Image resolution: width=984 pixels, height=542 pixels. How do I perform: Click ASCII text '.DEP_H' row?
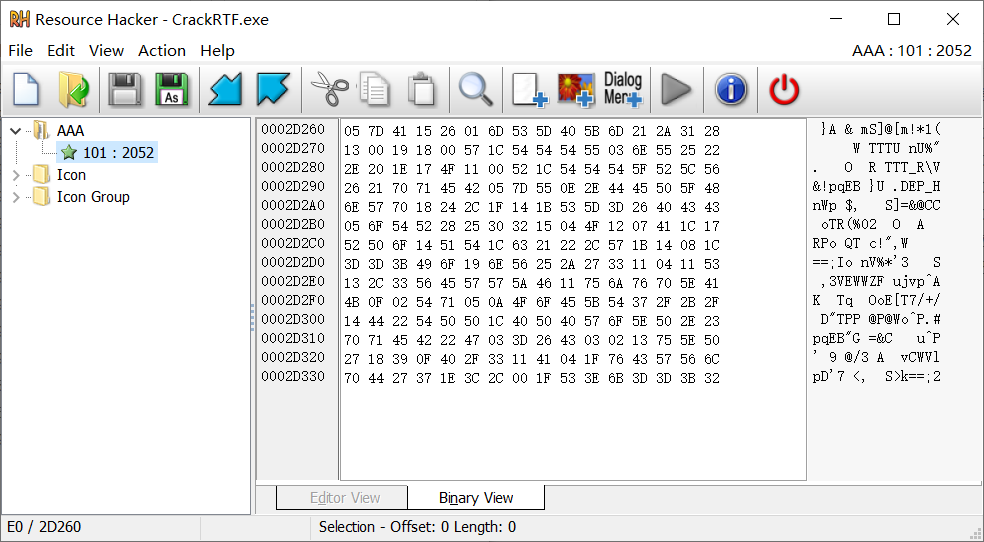pyautogui.click(x=876, y=186)
